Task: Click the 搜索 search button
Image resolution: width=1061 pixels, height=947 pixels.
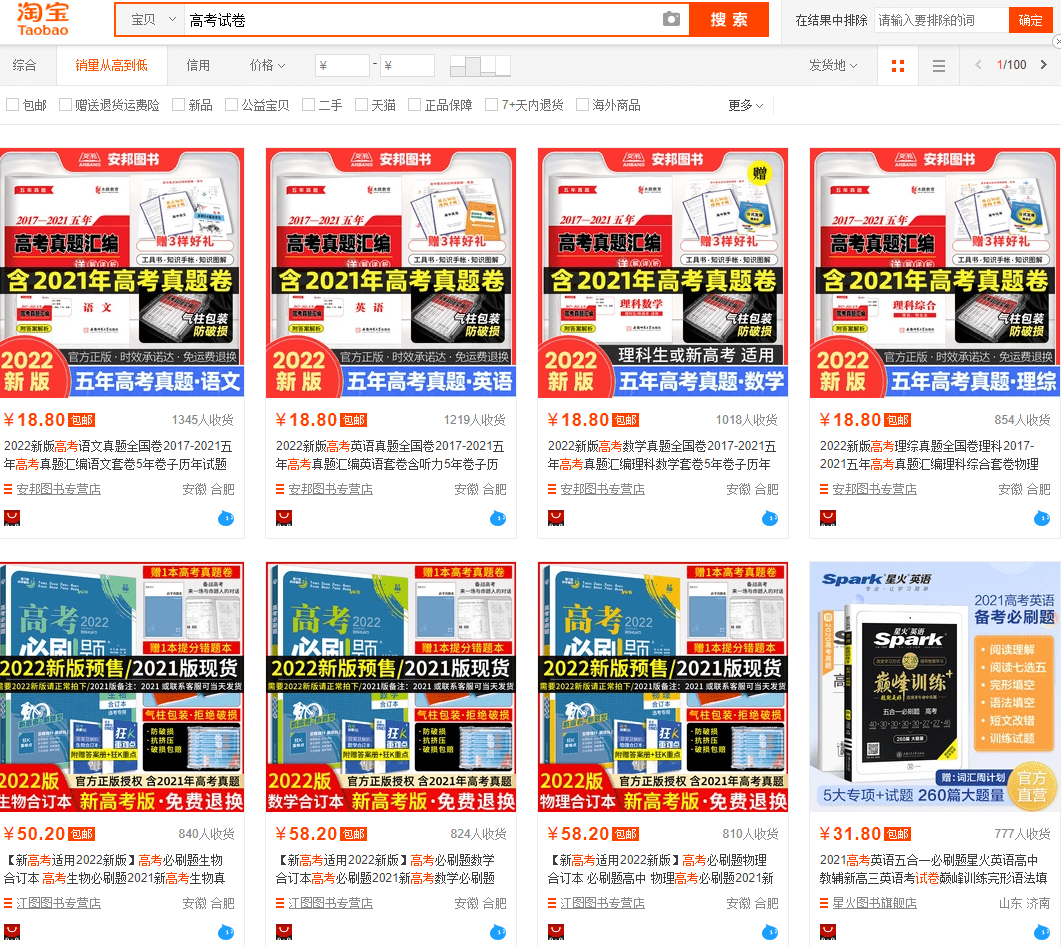Action: [x=729, y=19]
